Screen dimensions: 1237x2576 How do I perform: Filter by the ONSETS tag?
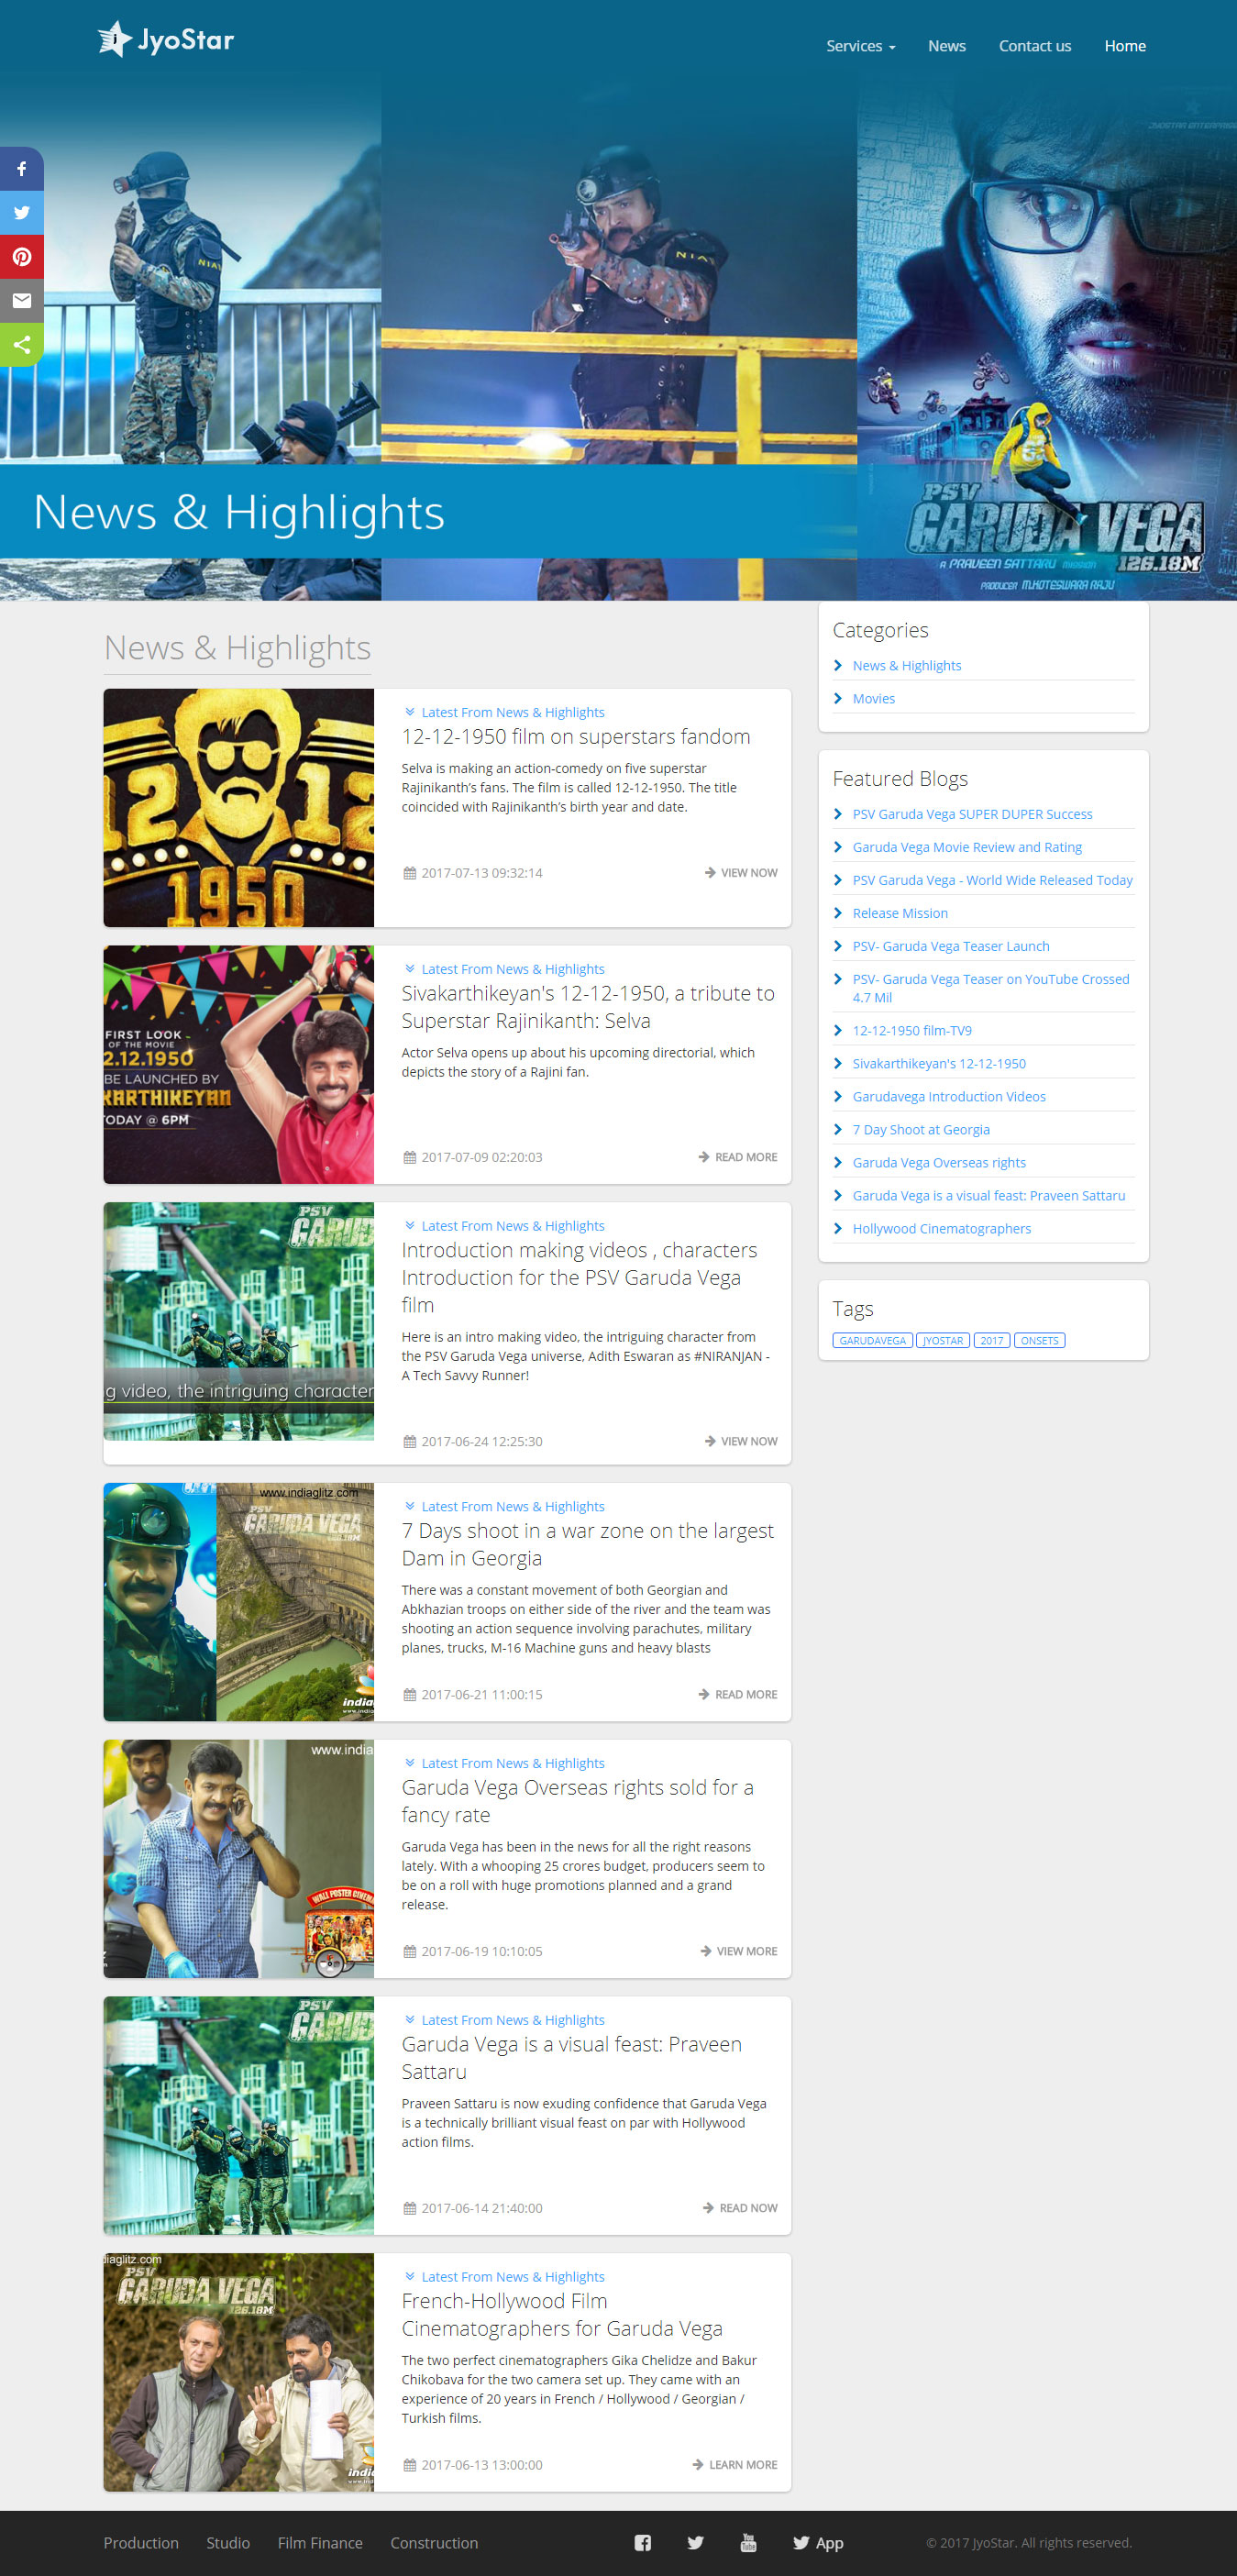(1039, 1340)
